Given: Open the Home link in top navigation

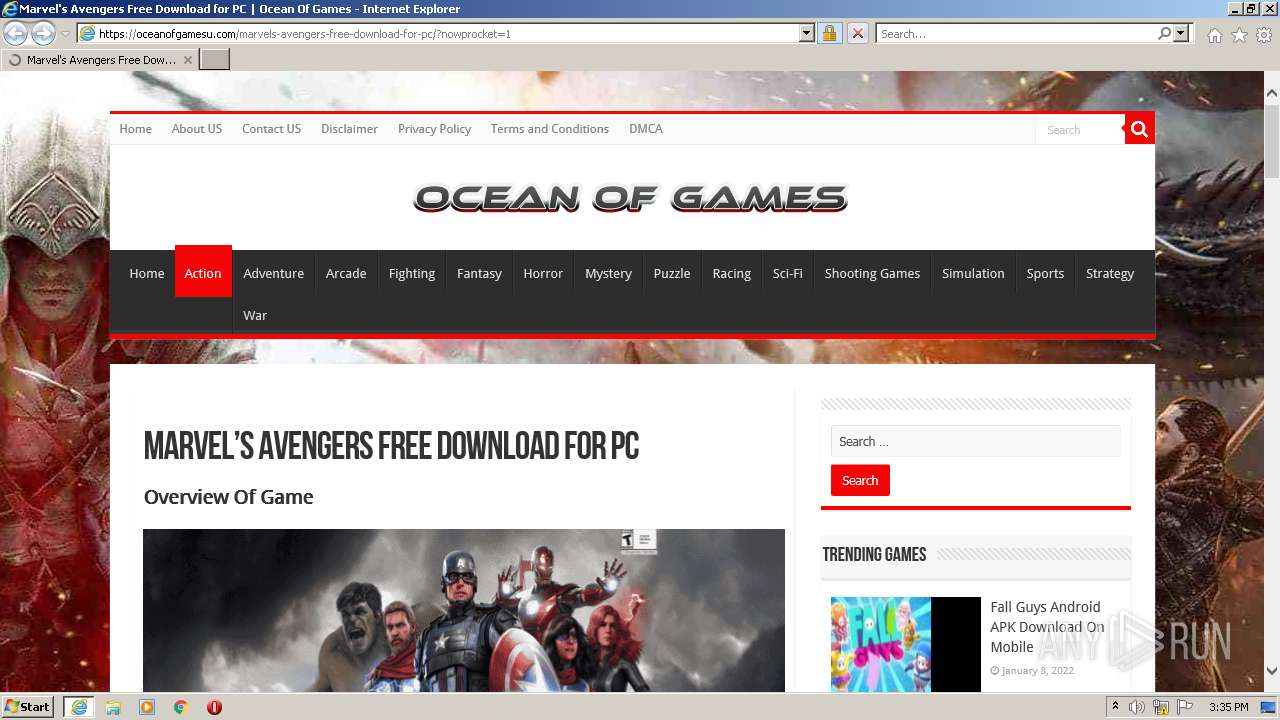Looking at the screenshot, I should tap(135, 129).
